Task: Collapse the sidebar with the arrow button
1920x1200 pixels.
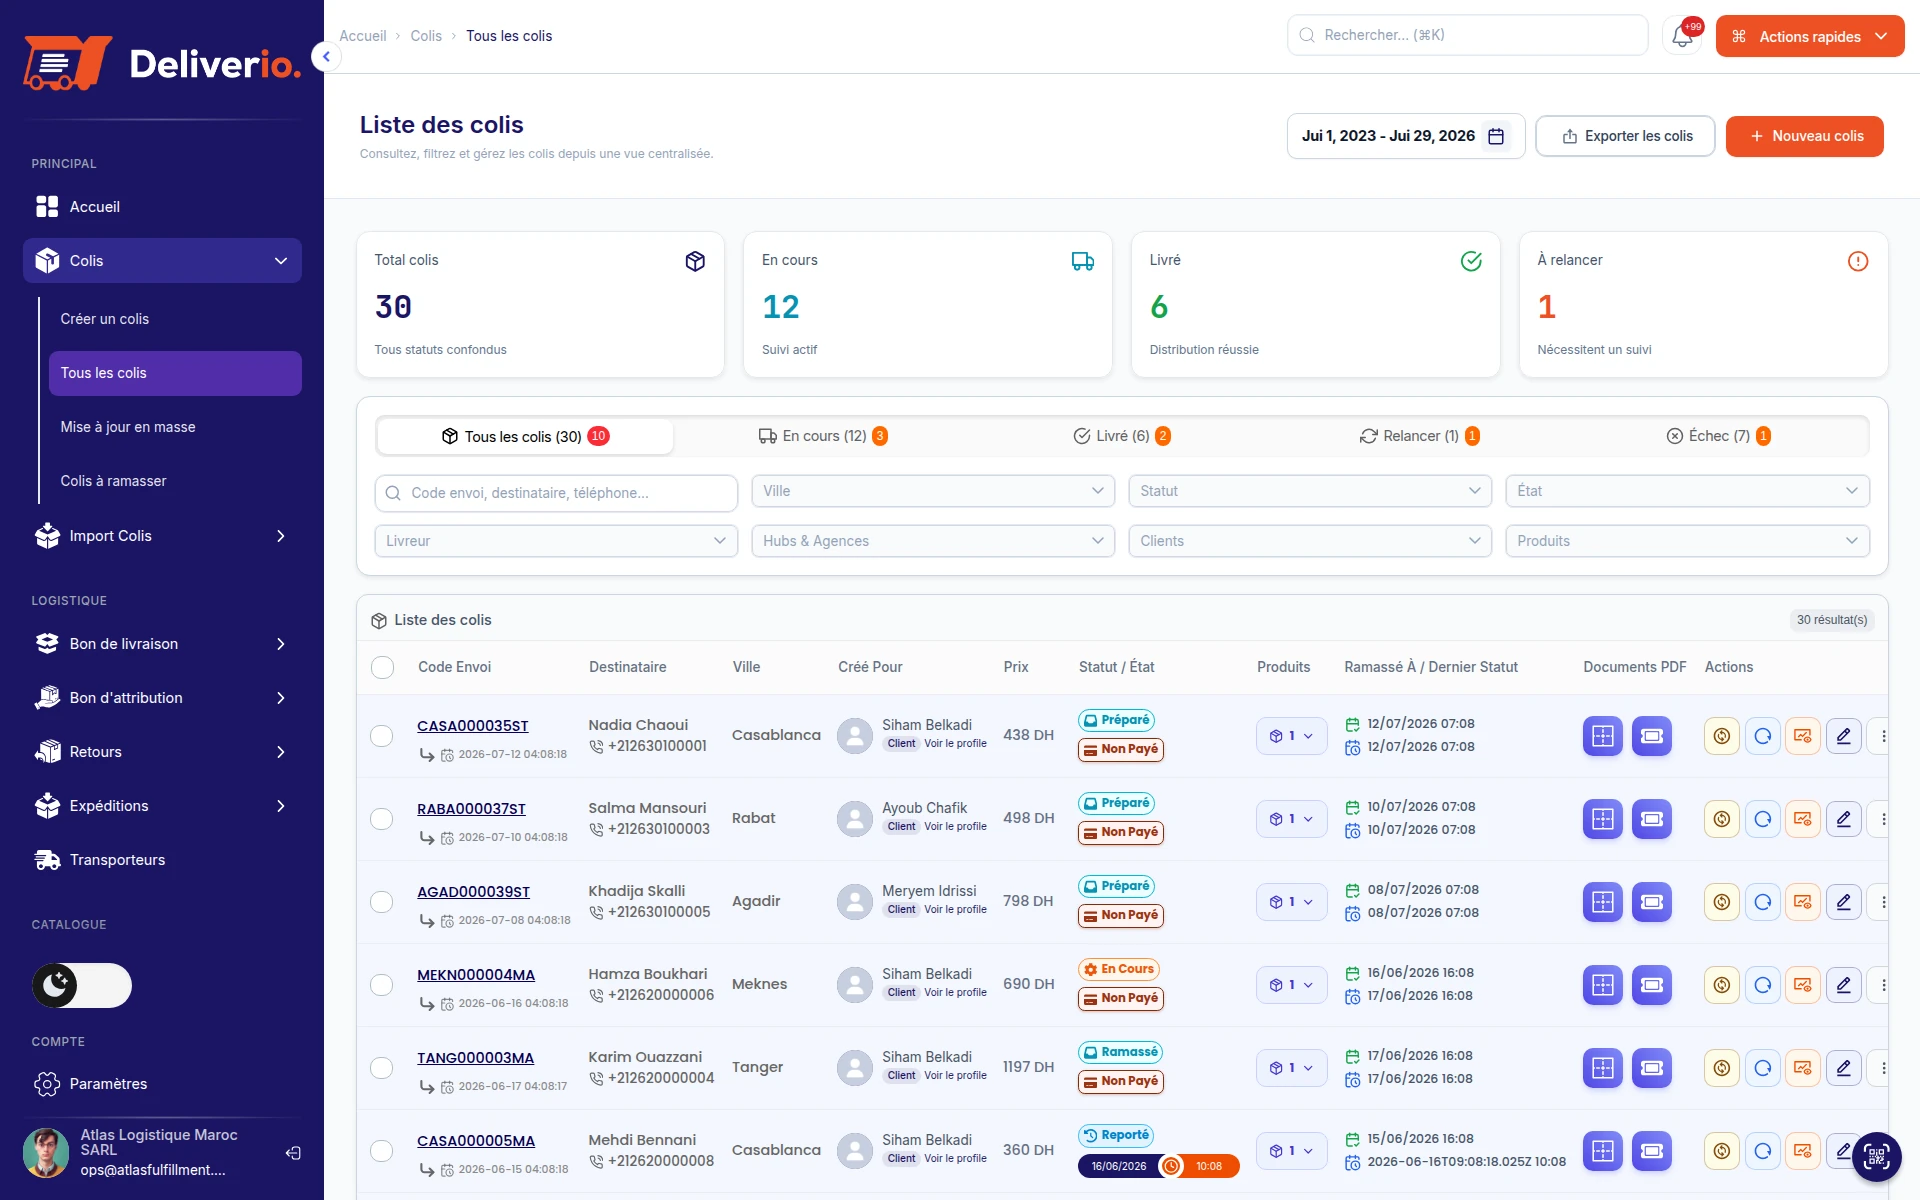Action: click(326, 57)
